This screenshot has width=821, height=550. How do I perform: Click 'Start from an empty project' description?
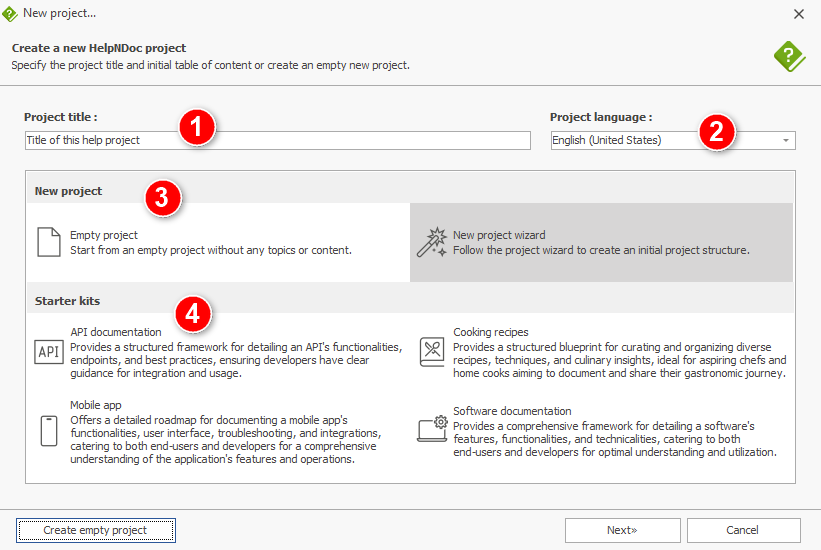(x=211, y=250)
